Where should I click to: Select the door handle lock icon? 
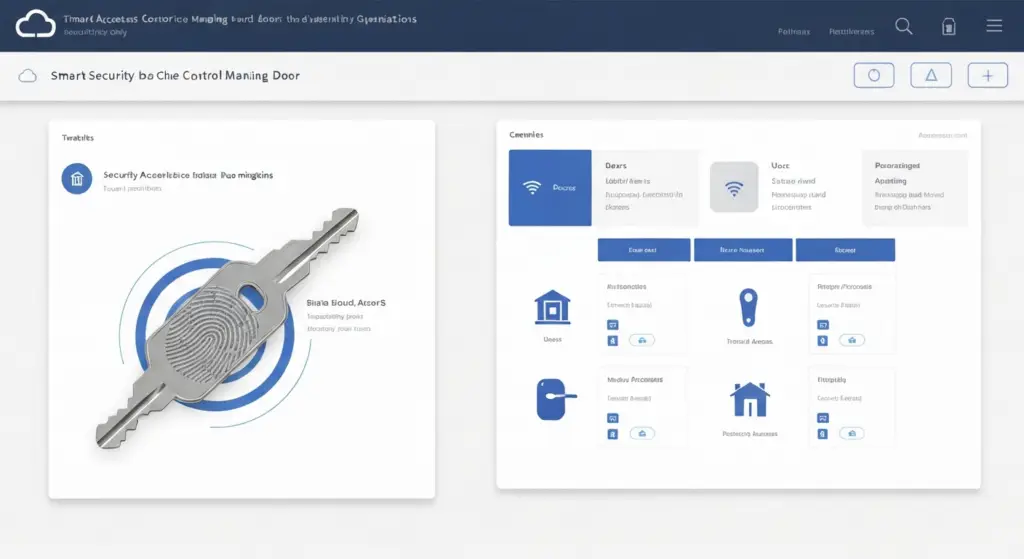pos(555,399)
